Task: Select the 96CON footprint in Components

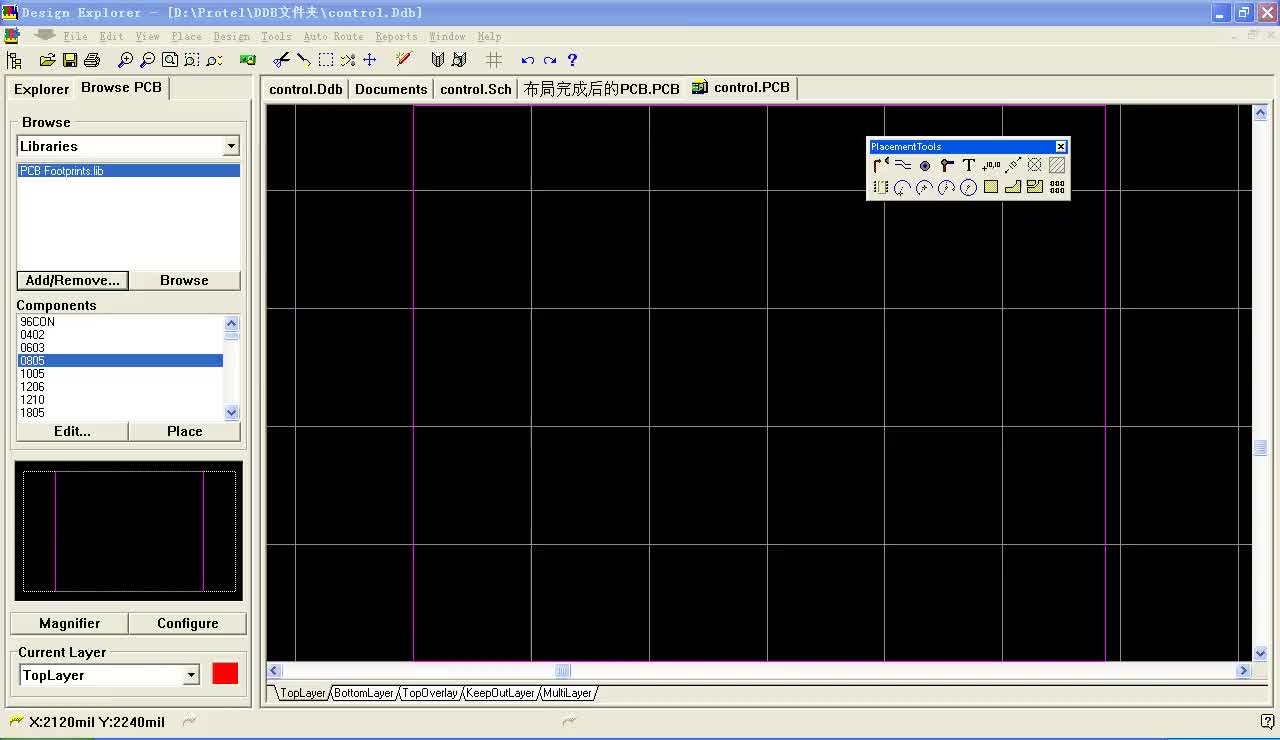Action: pos(120,322)
